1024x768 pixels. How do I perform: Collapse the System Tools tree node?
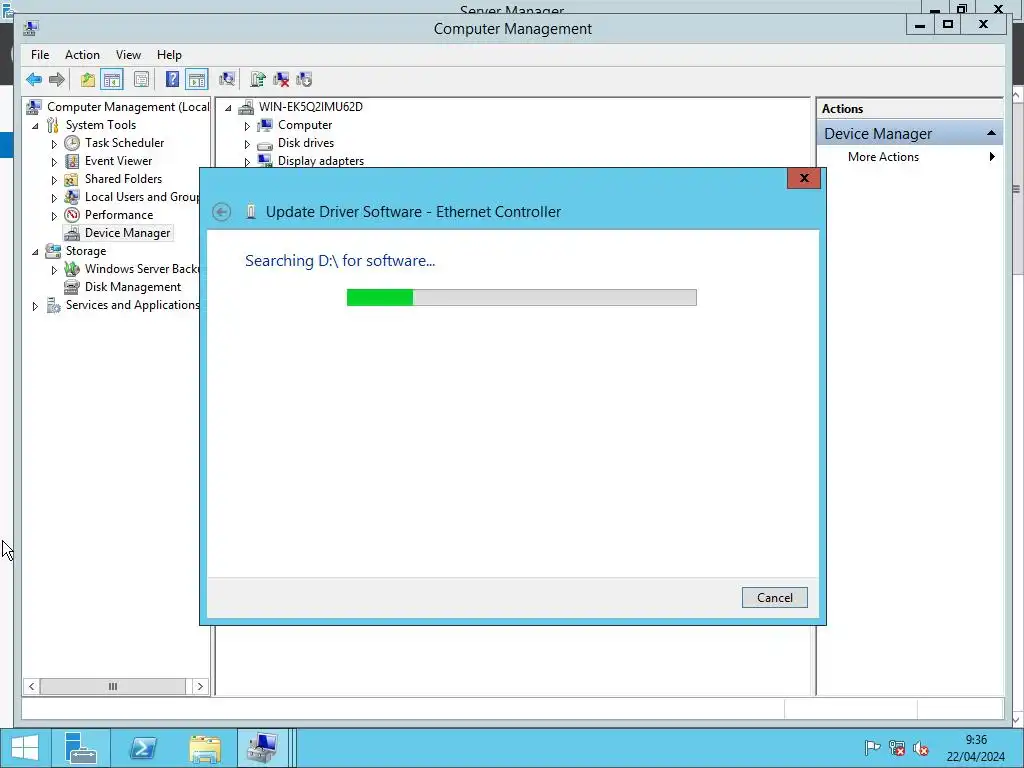click(35, 125)
